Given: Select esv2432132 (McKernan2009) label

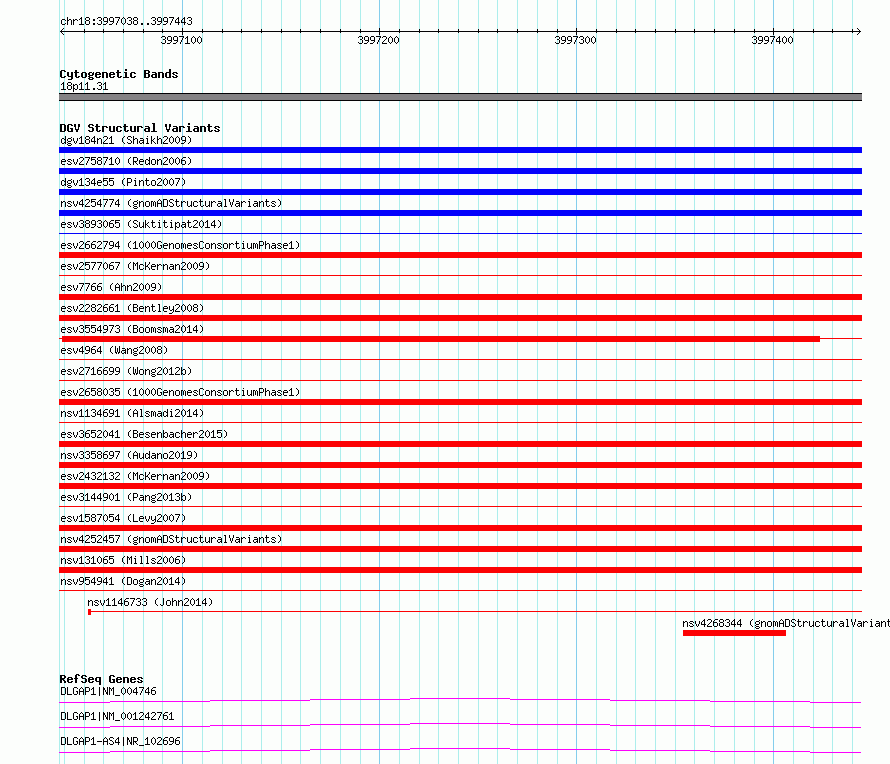Looking at the screenshot, I should 135,476.
